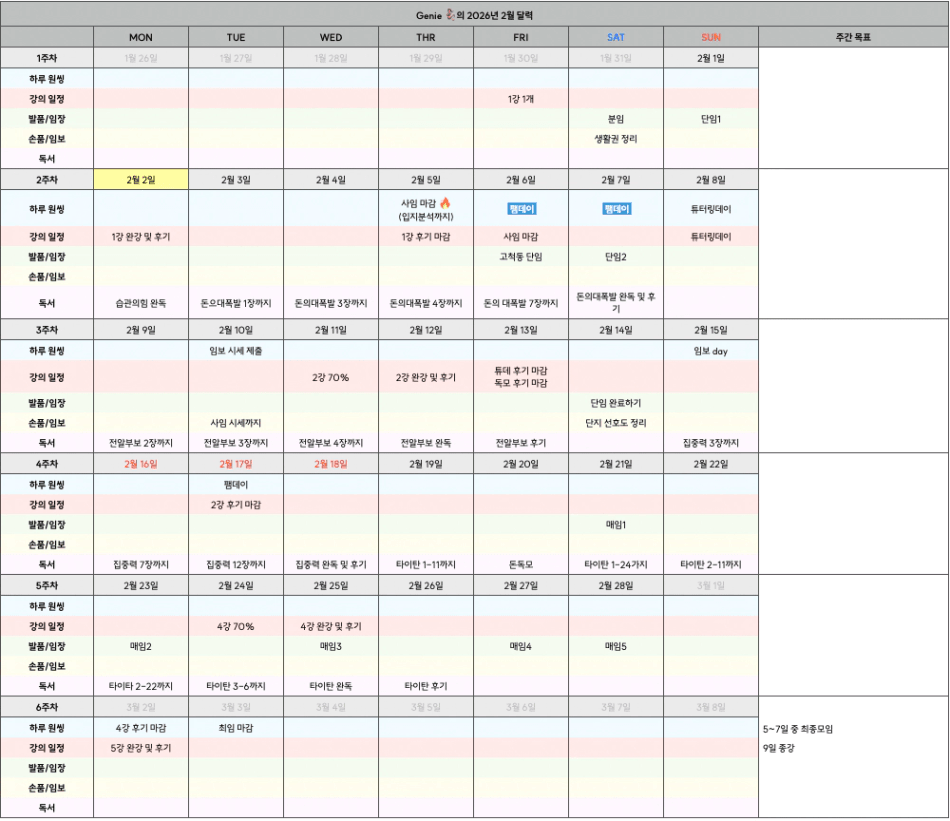950x821 pixels.
Task: Click the genie emoji in the calendar title
Action: 450,15
